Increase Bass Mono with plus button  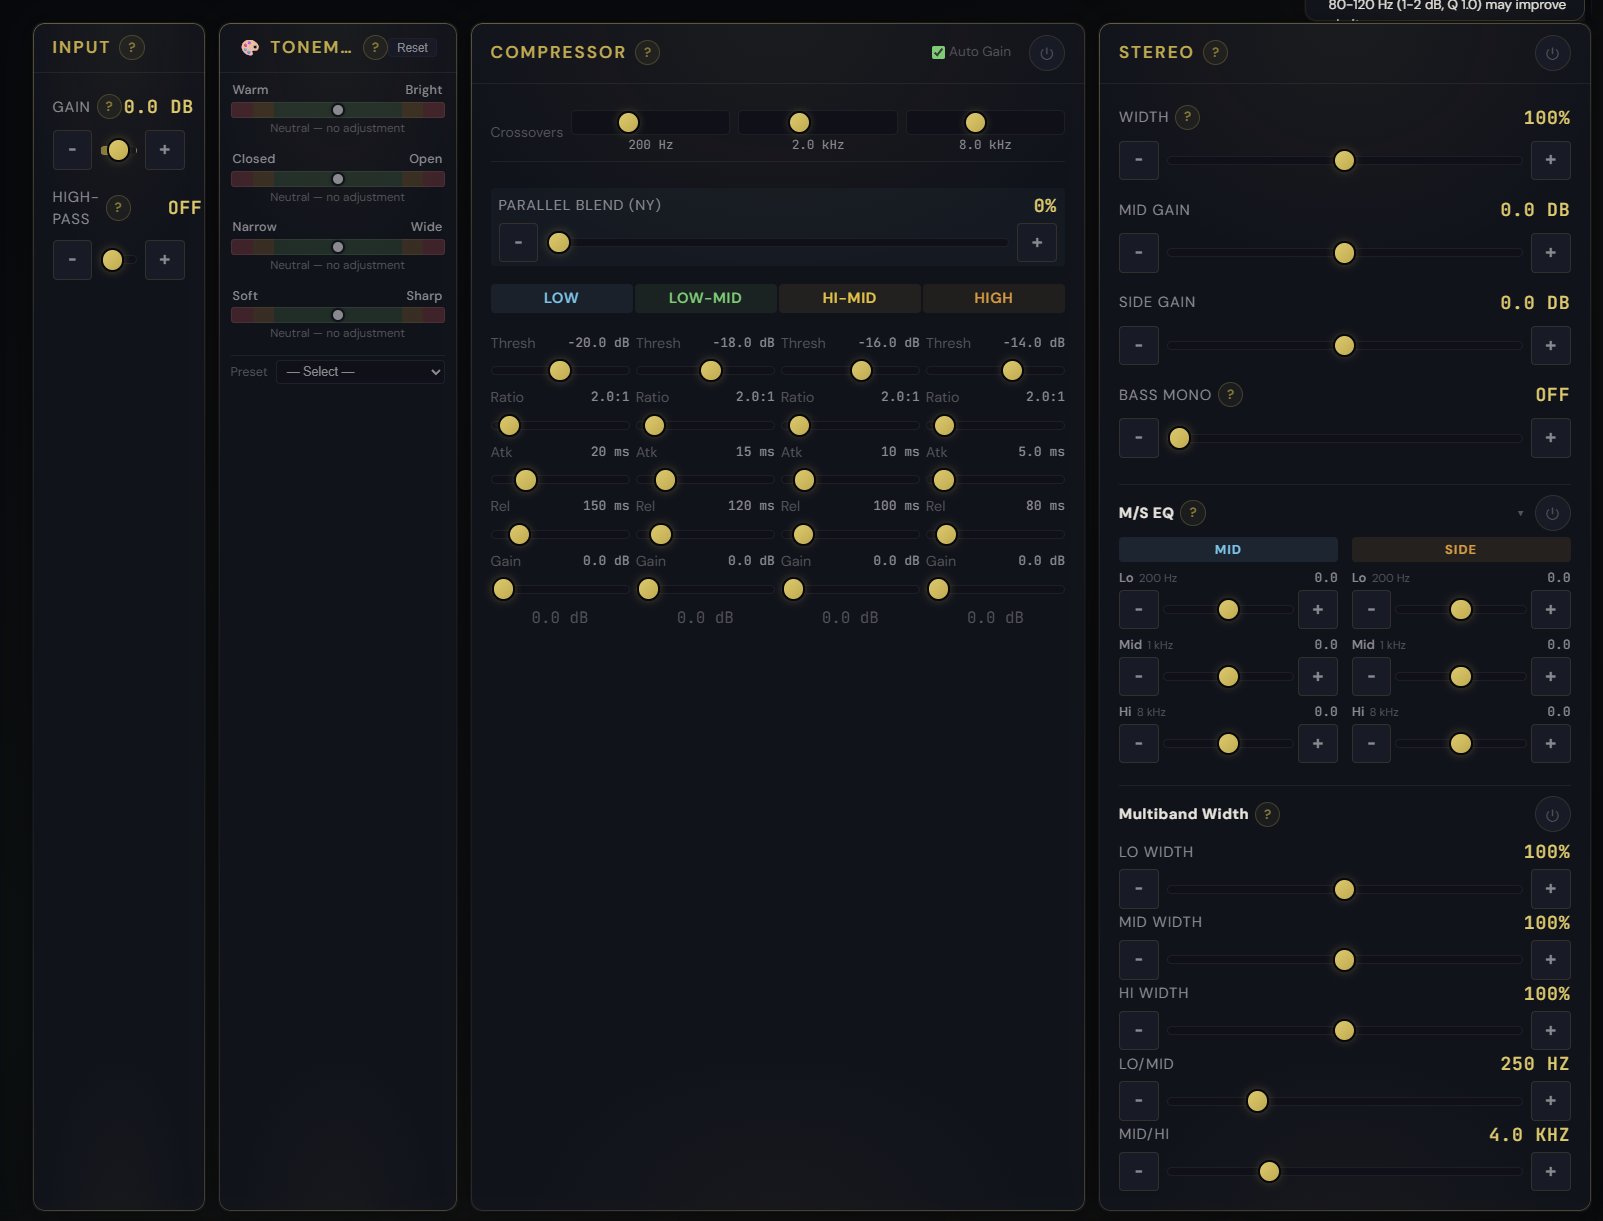(1551, 438)
